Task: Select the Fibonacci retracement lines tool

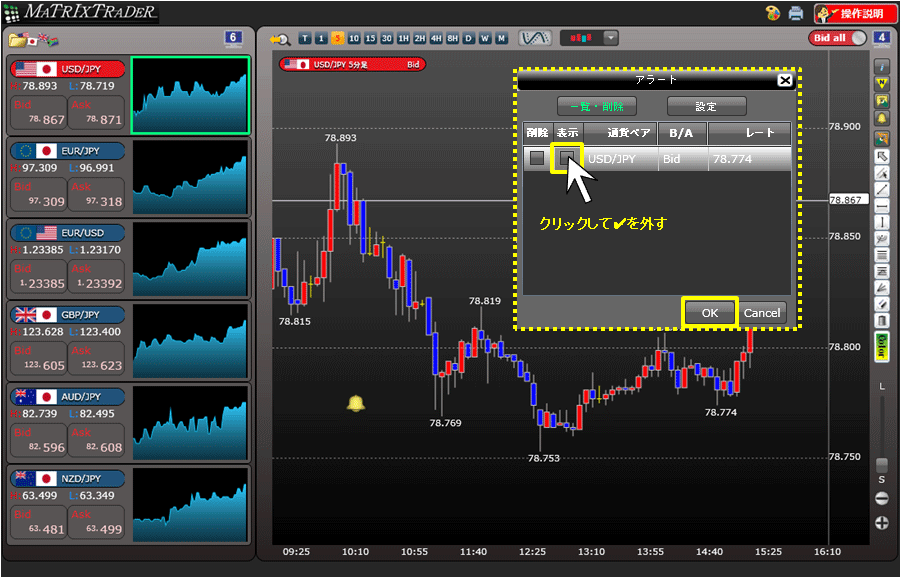Action: 881,255
